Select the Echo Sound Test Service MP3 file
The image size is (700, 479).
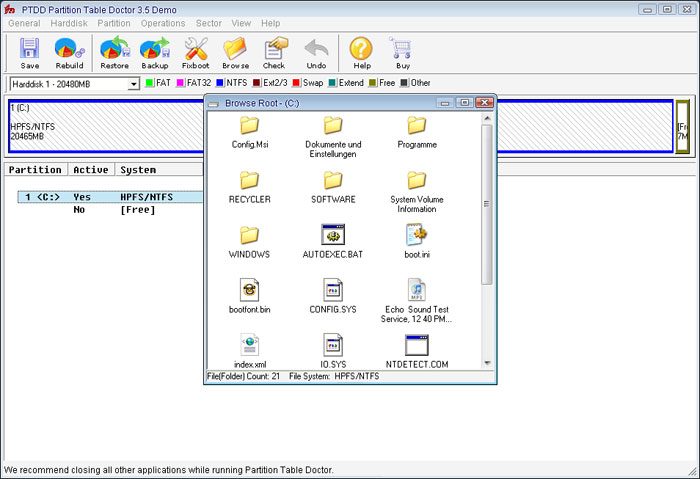[417, 301]
